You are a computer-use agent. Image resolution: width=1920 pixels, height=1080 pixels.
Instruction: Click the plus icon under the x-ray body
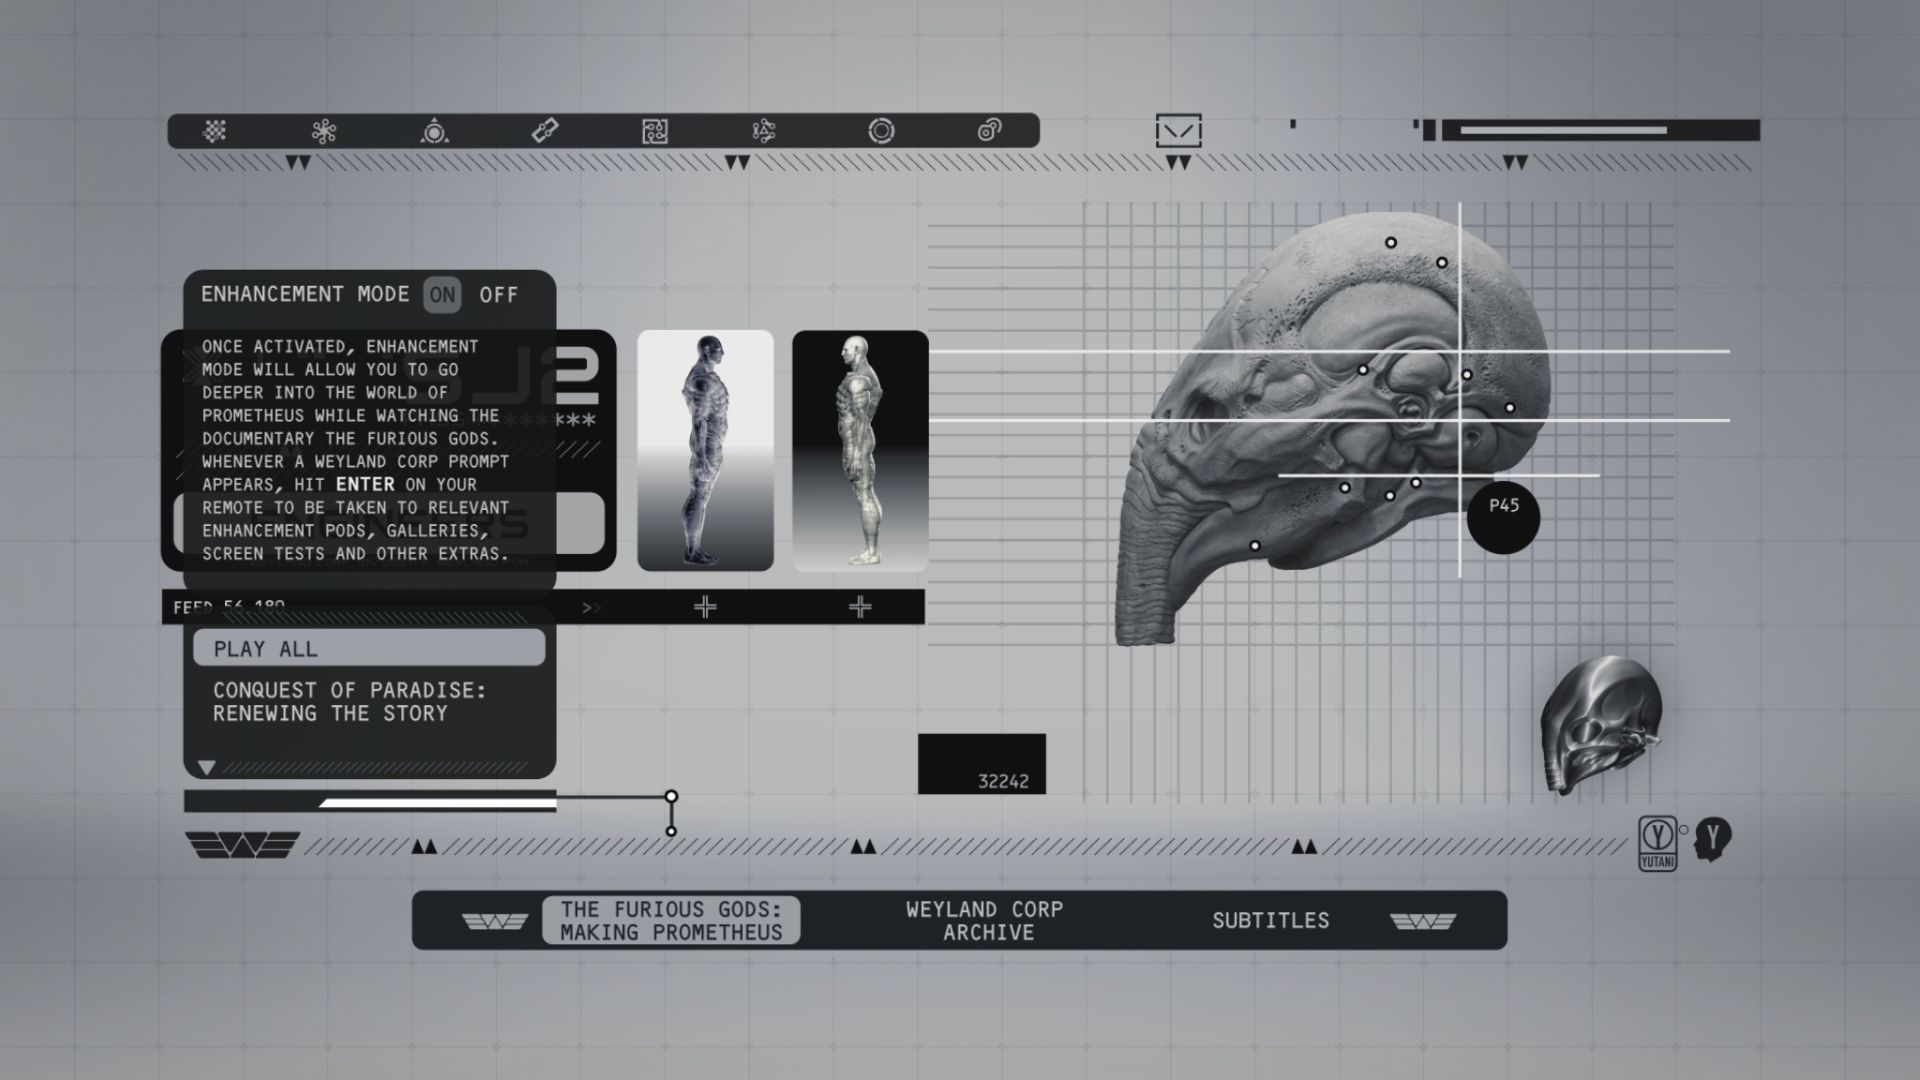pyautogui.click(x=705, y=607)
